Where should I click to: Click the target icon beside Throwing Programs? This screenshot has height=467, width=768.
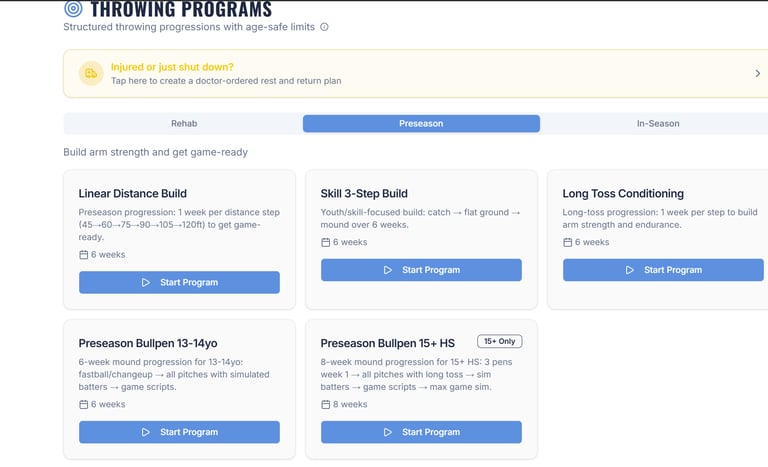(x=73, y=9)
